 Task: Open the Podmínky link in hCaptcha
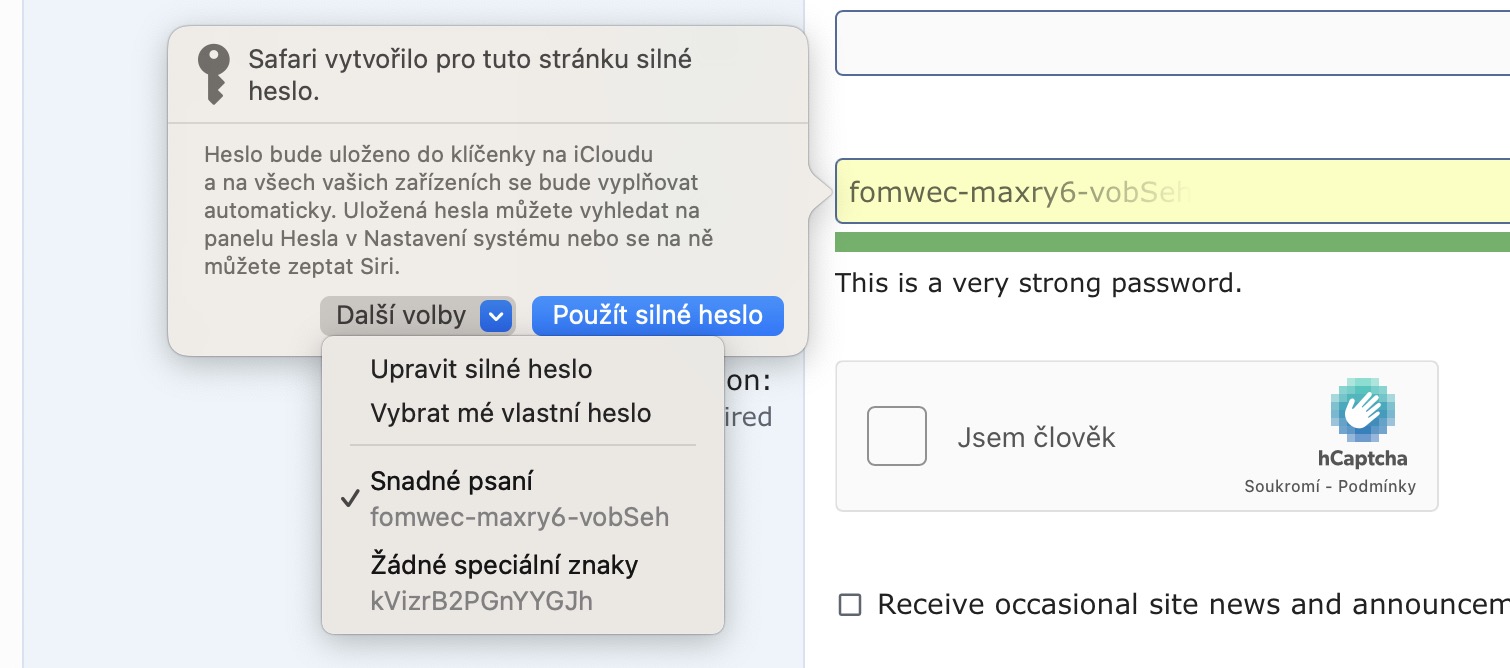[1378, 487]
